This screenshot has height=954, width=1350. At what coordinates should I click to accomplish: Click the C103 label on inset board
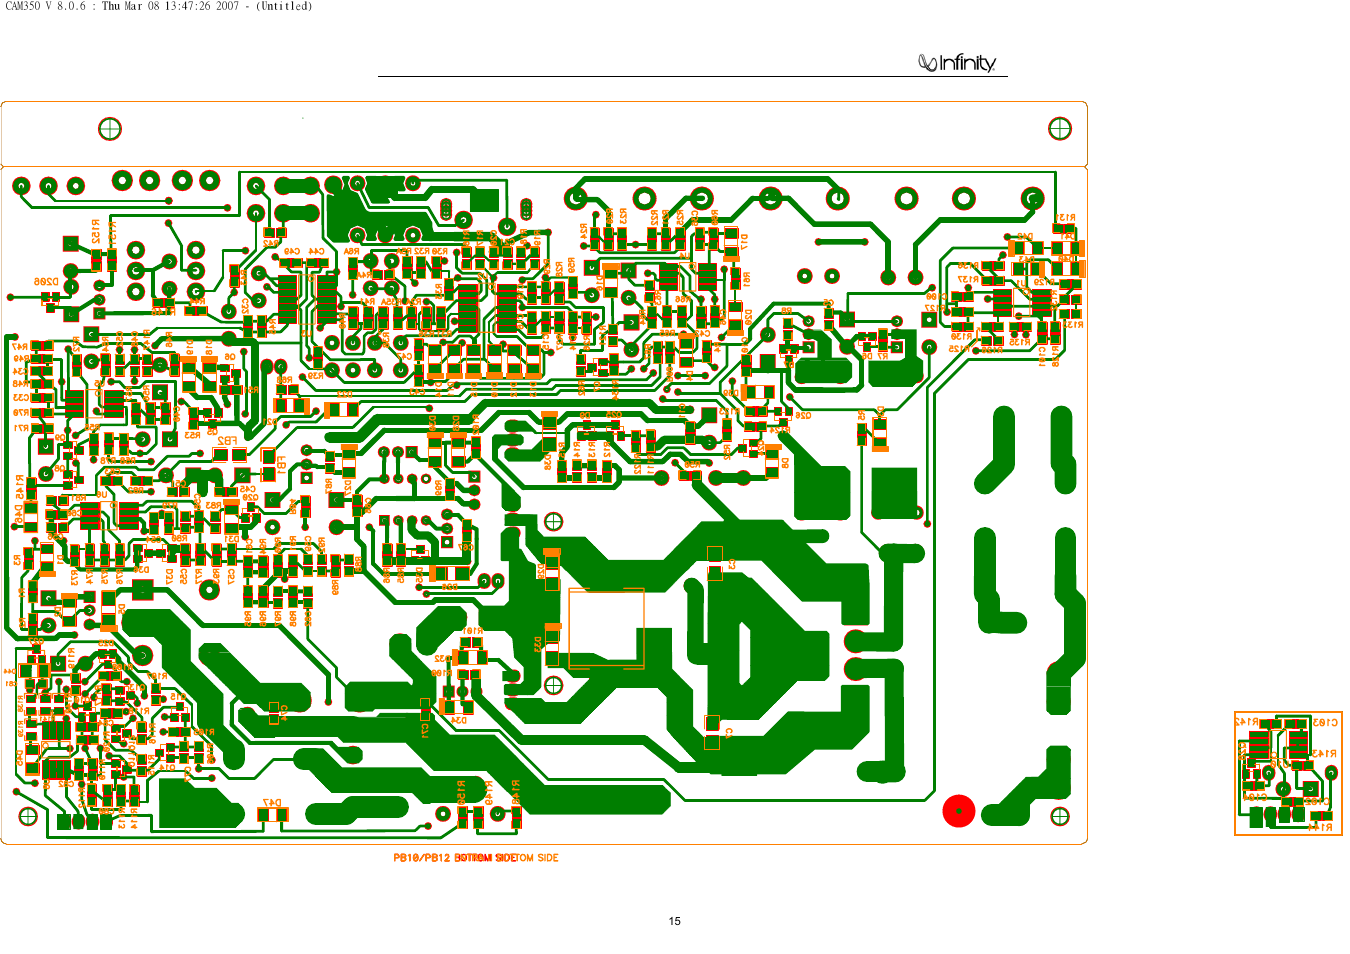tap(1325, 722)
